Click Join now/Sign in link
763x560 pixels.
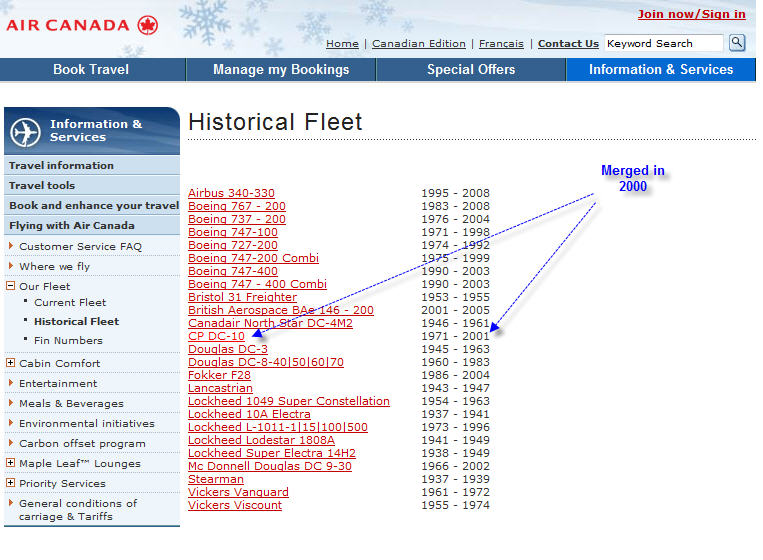click(x=691, y=14)
